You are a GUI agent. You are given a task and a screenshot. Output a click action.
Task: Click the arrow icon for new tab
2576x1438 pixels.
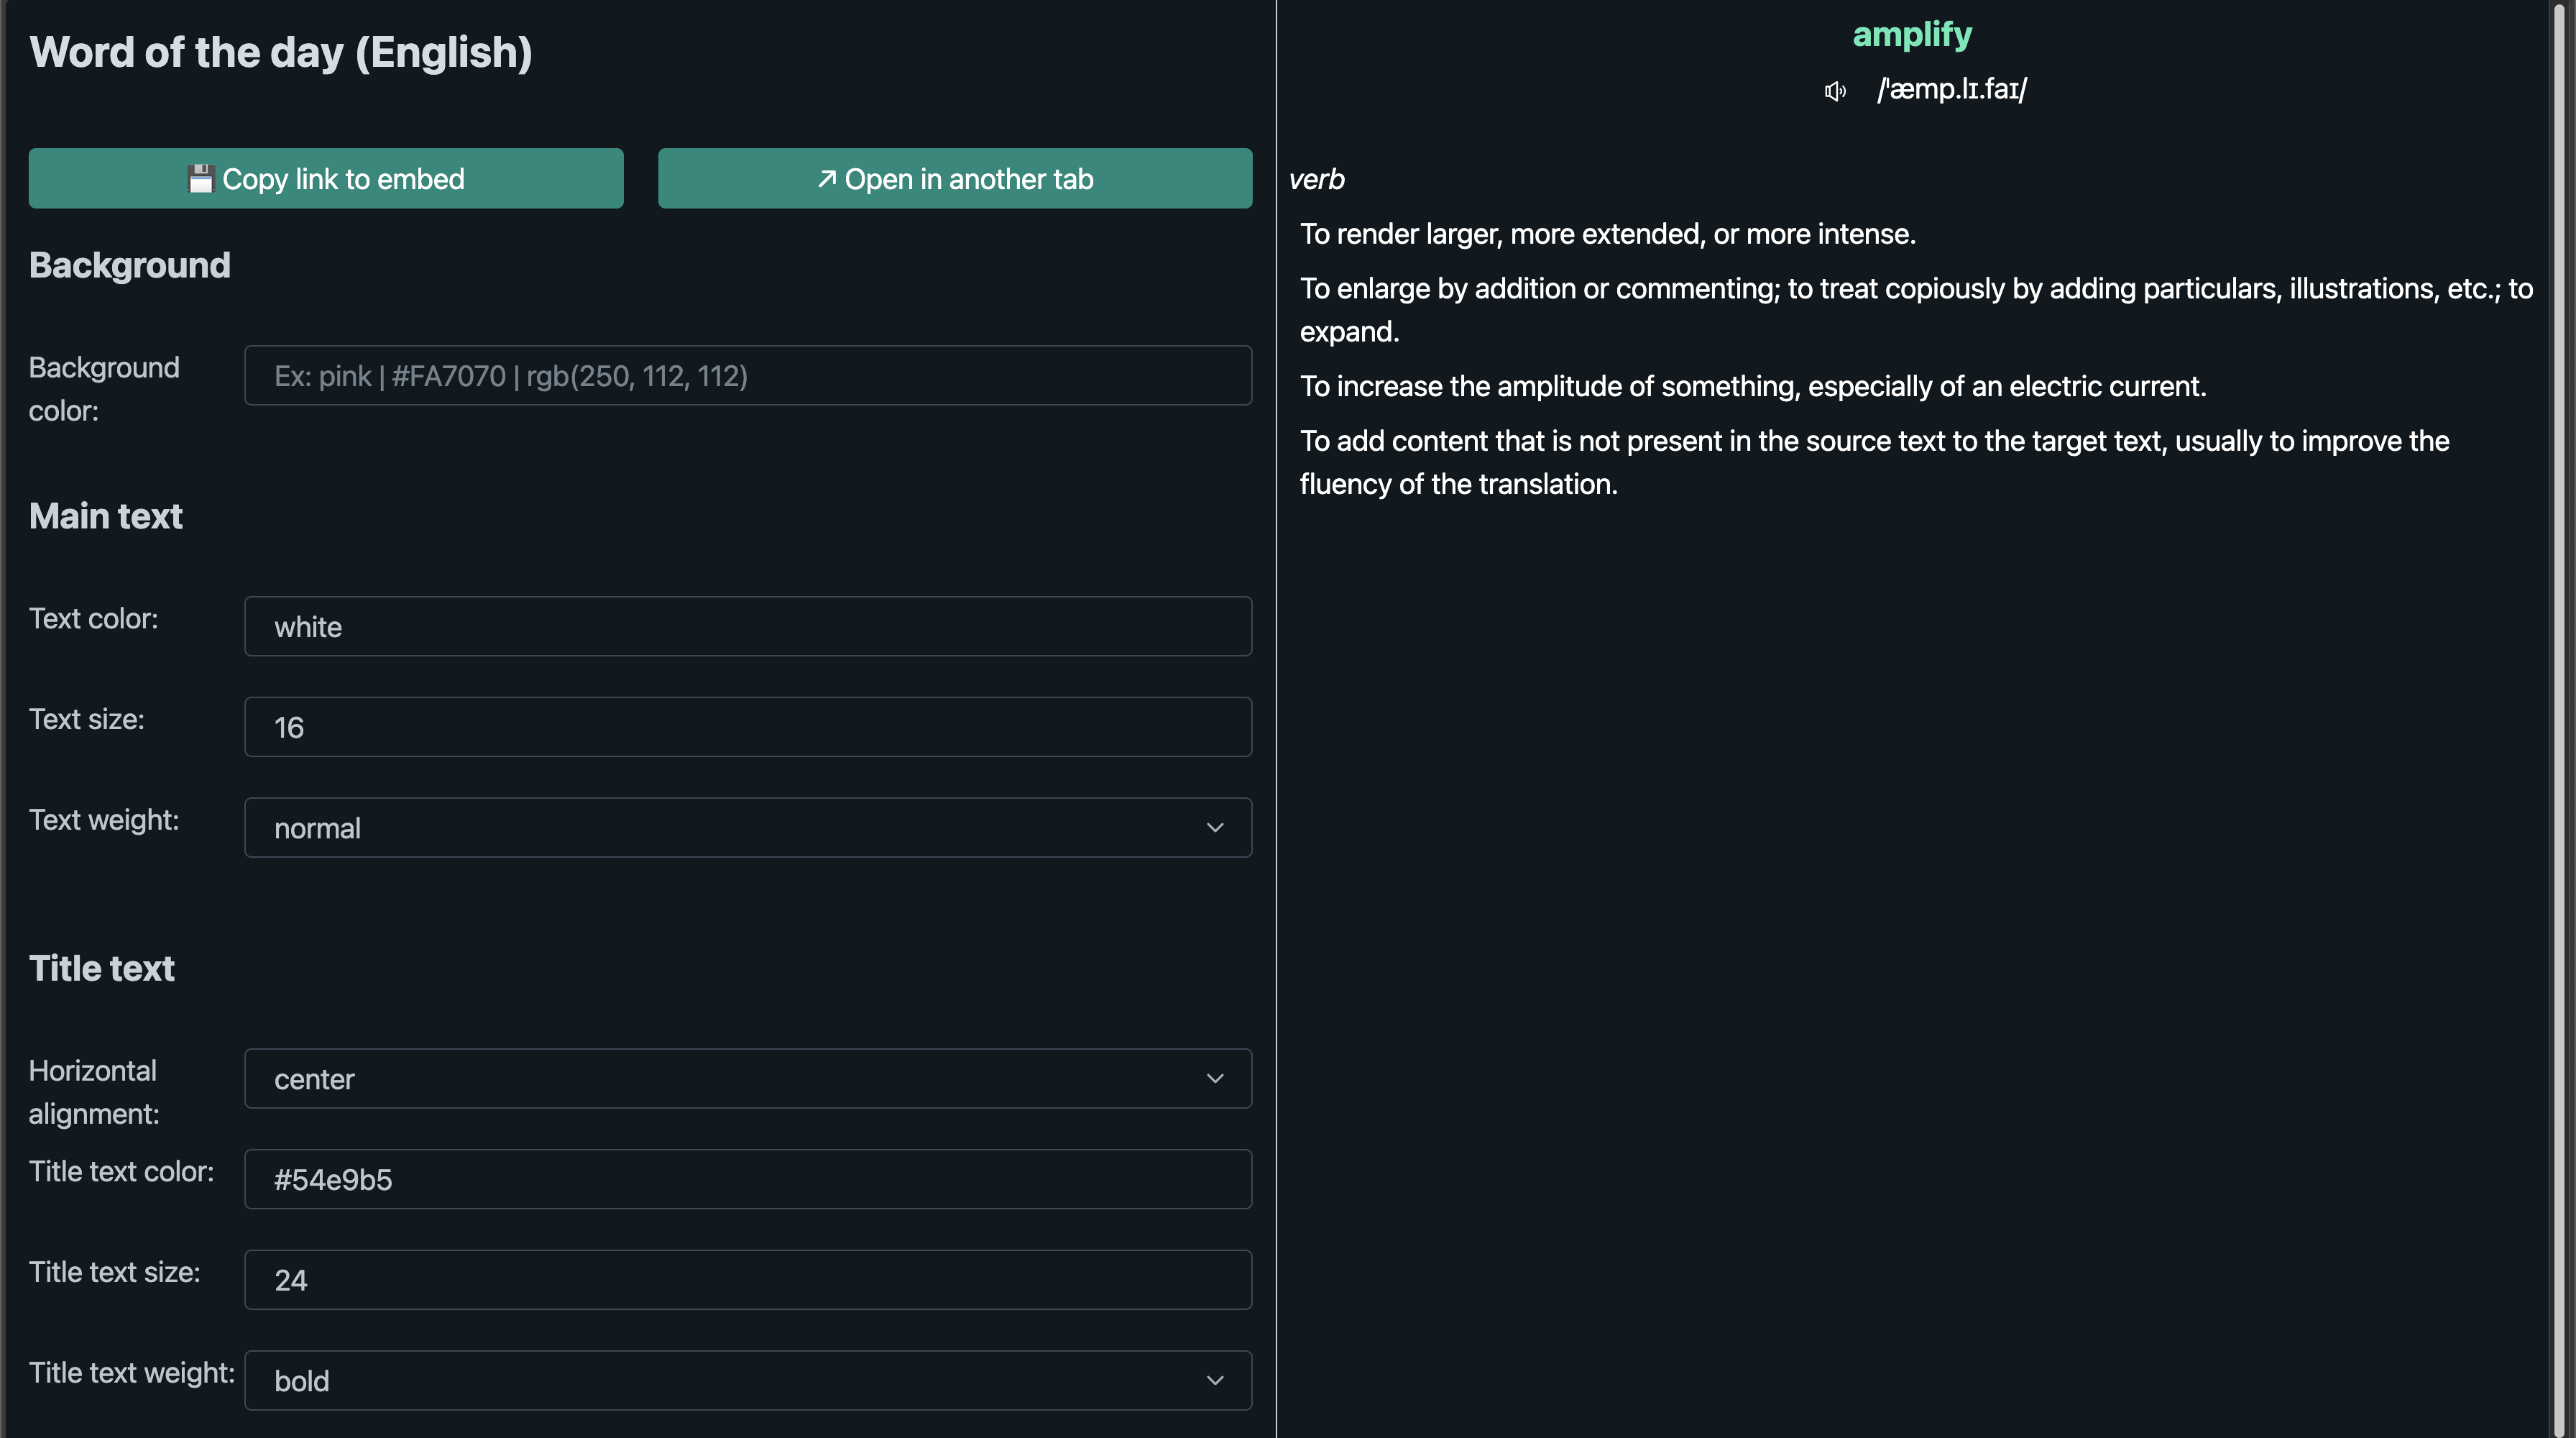click(827, 179)
